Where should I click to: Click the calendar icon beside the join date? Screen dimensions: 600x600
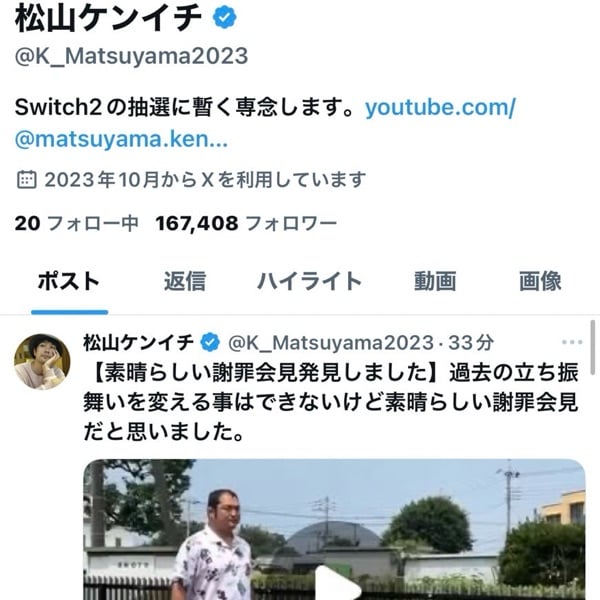tap(27, 179)
